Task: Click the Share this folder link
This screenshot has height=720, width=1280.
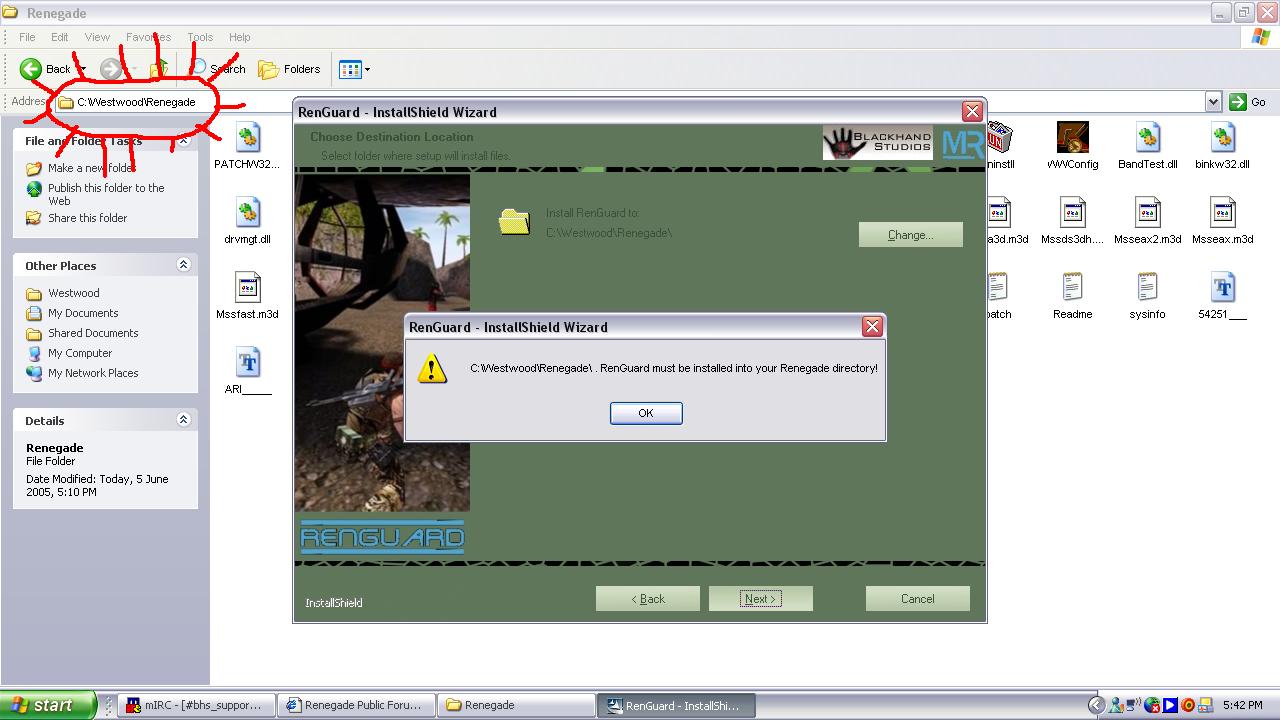Action: click(x=87, y=218)
